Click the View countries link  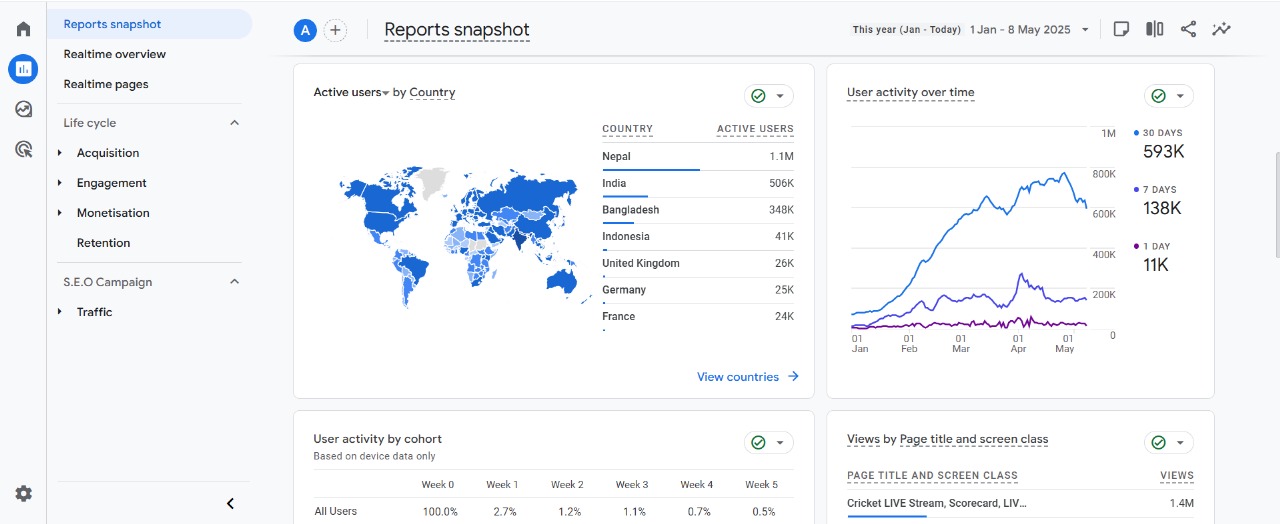click(747, 377)
